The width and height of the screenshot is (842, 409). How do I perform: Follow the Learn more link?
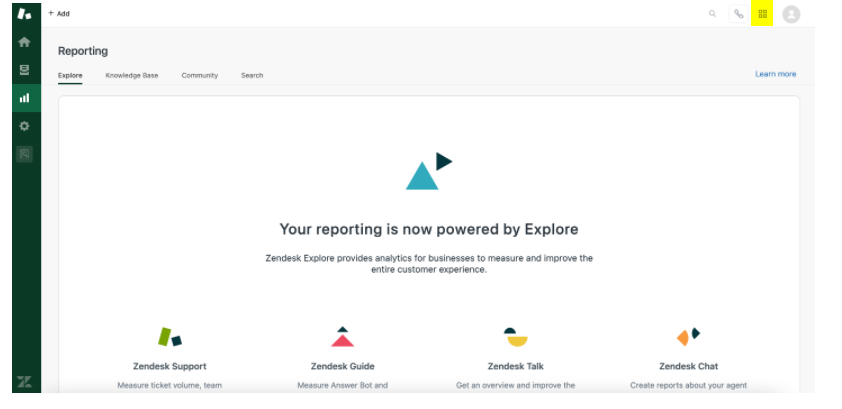click(x=775, y=74)
